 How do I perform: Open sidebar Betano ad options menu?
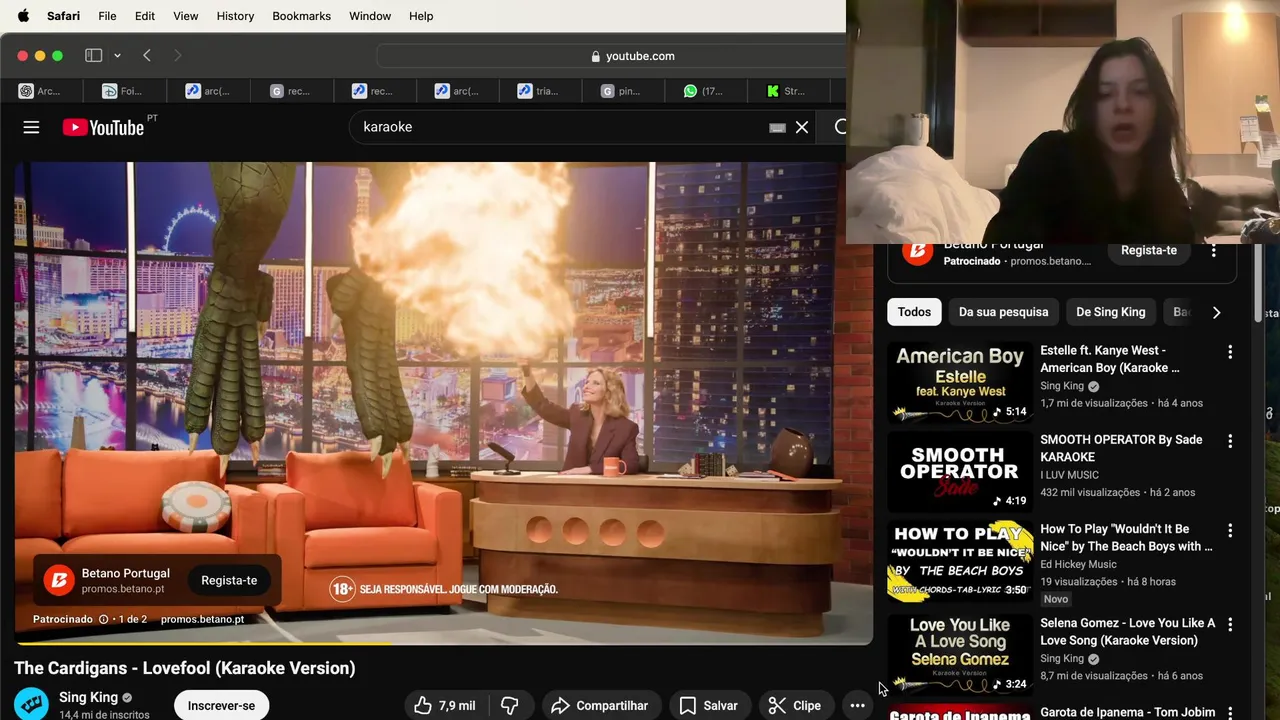point(1214,251)
